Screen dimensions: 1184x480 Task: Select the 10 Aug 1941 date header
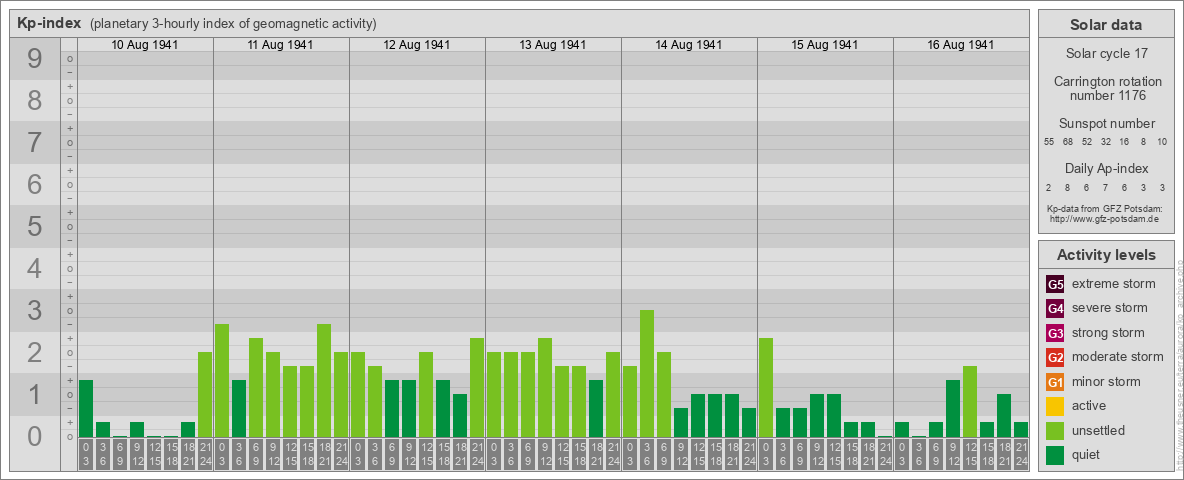click(x=145, y=45)
